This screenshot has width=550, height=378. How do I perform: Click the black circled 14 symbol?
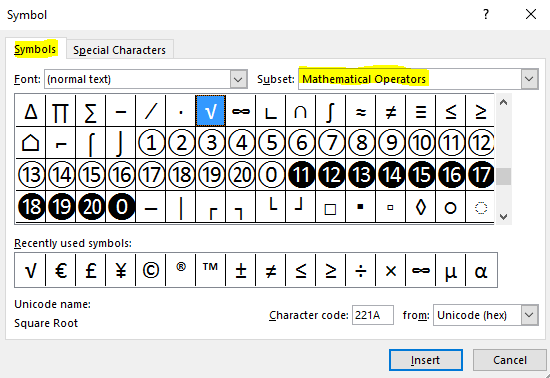[x=391, y=174]
